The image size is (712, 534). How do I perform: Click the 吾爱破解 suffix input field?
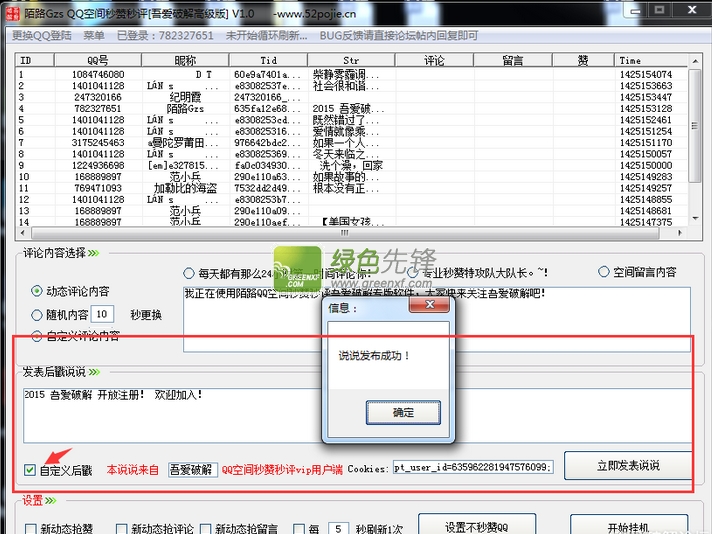(x=193, y=470)
